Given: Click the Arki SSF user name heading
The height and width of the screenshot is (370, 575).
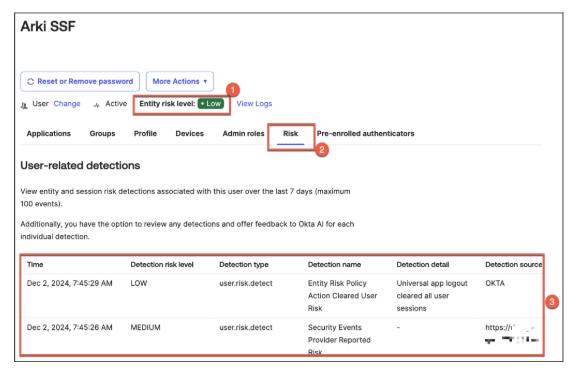Looking at the screenshot, I should point(48,26).
